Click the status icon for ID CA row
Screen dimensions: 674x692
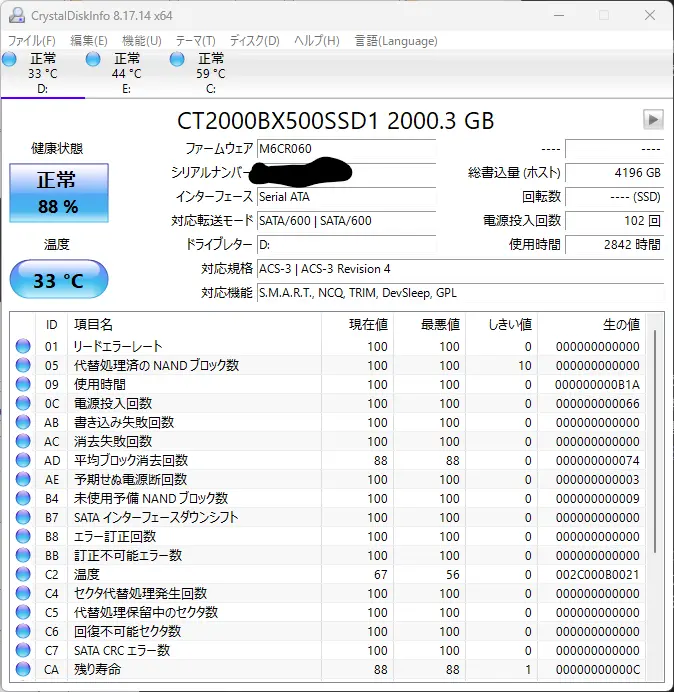click(x=23, y=669)
